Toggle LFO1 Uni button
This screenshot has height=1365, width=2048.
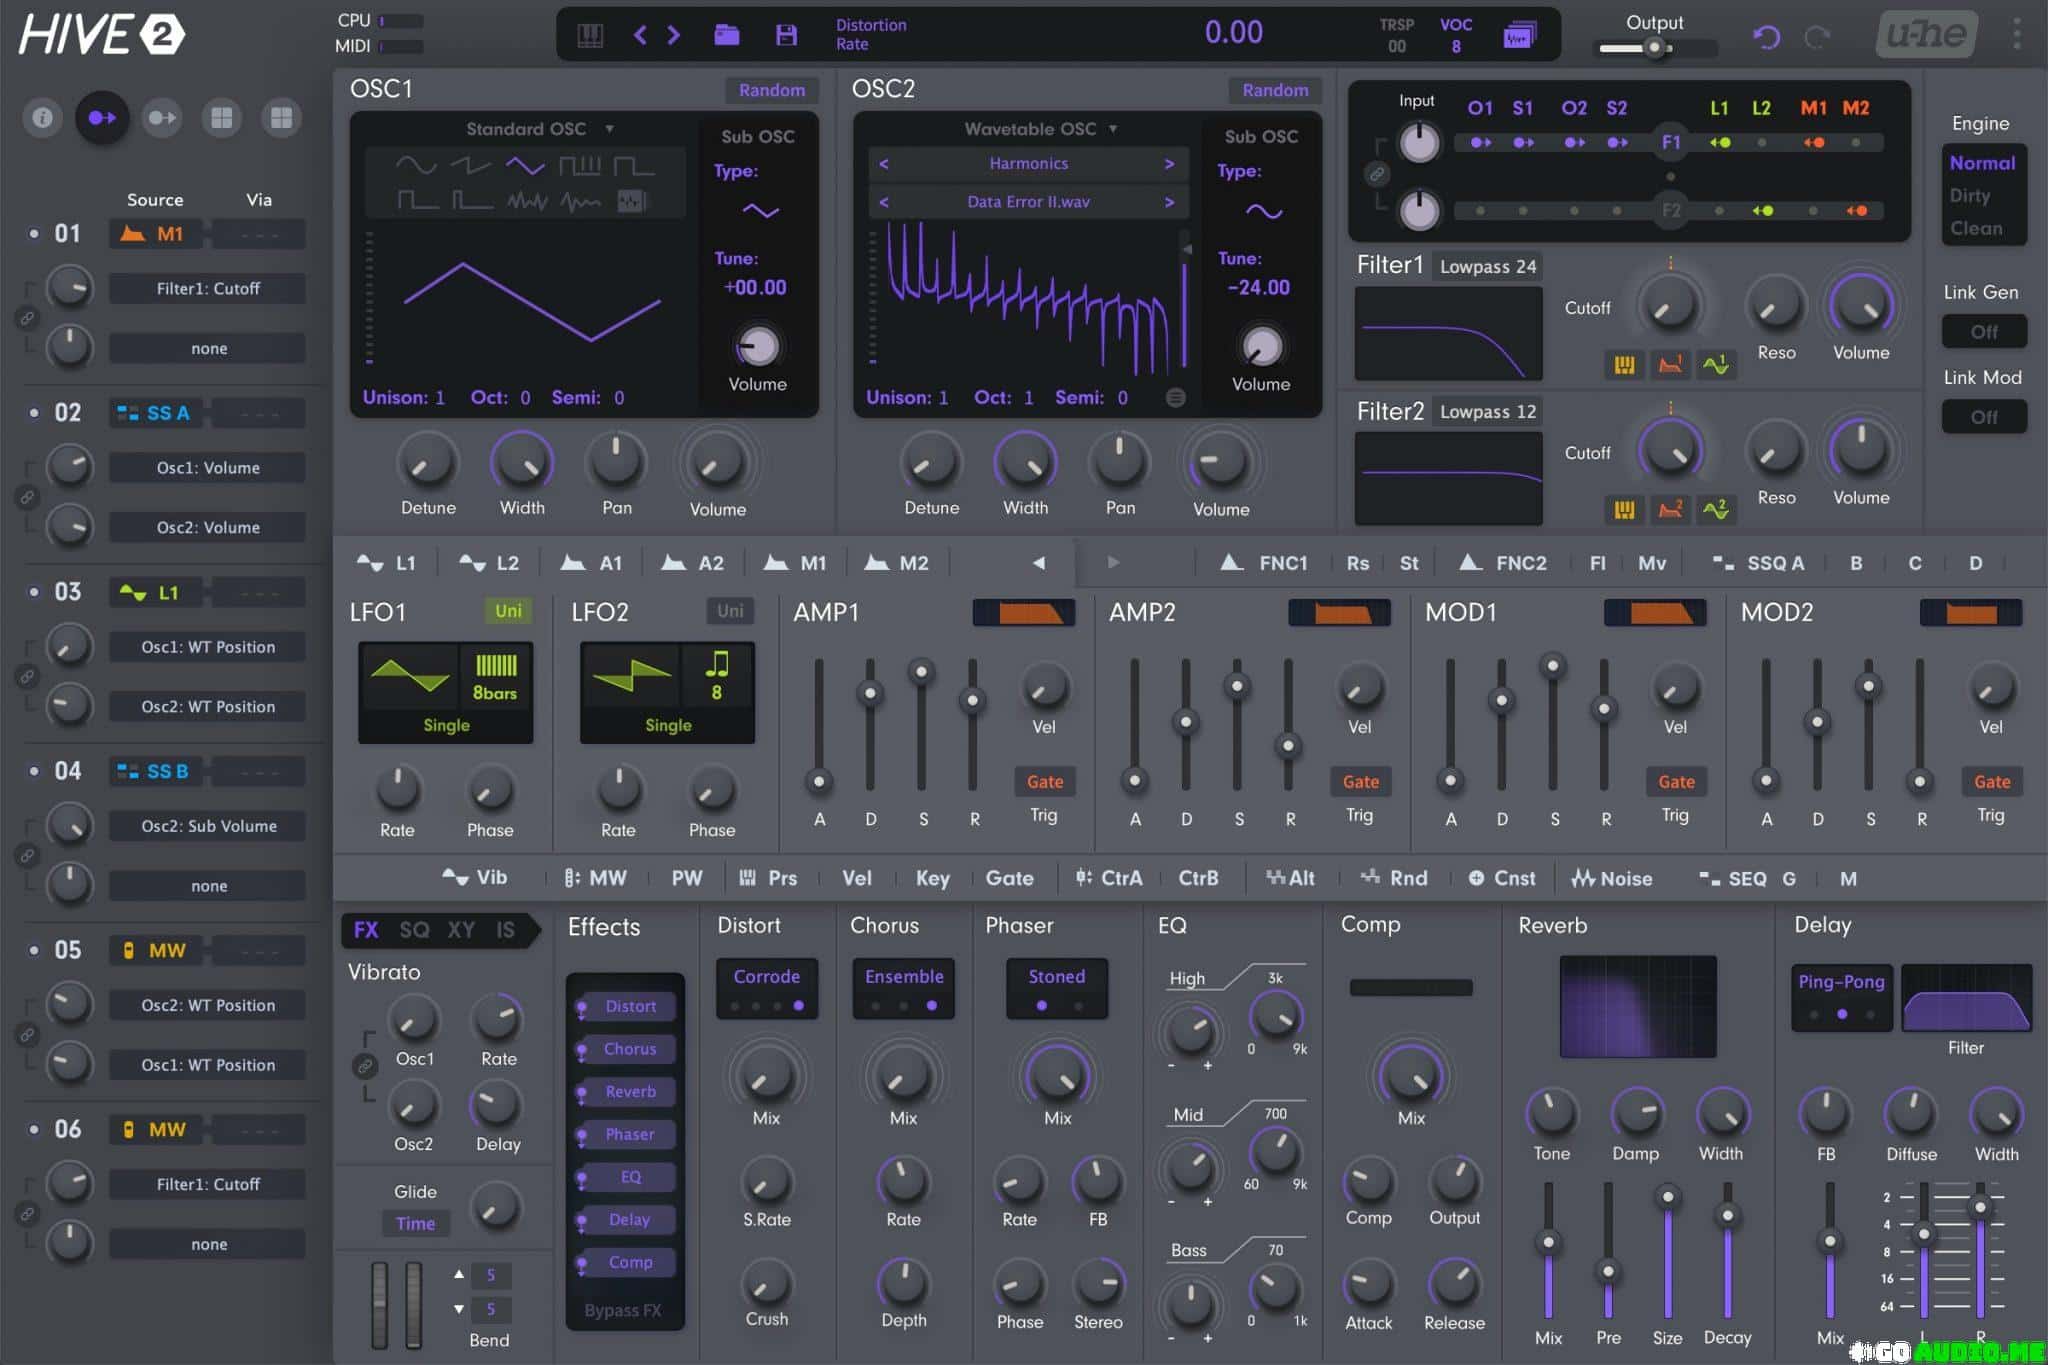[508, 611]
